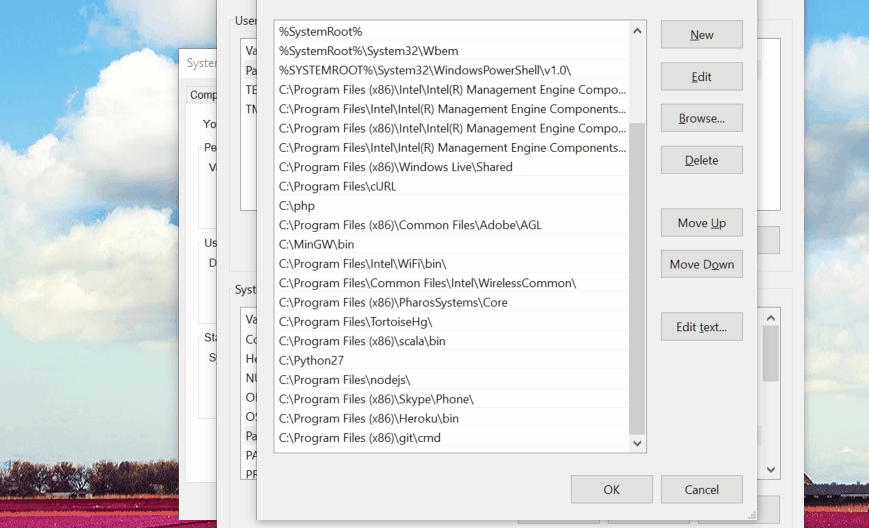Image resolution: width=869 pixels, height=528 pixels.
Task: Click the system variables scrollbar down arrow
Action: point(771,470)
